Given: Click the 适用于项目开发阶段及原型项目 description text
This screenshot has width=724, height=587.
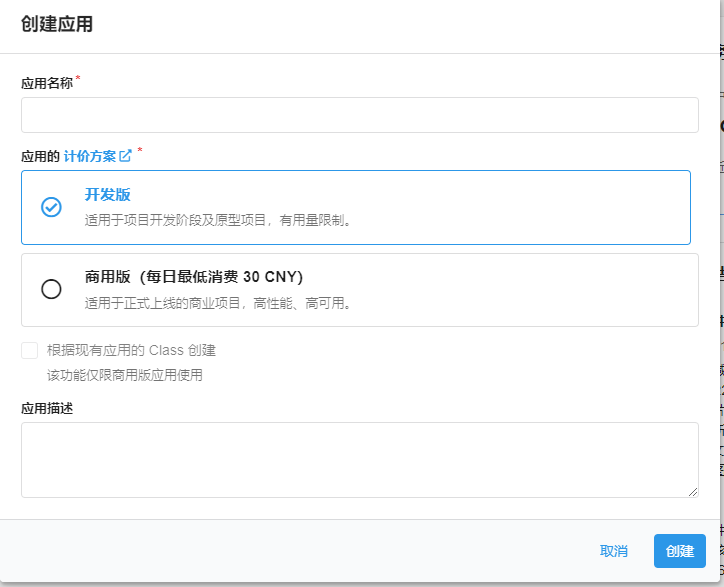Looking at the screenshot, I should (218, 220).
